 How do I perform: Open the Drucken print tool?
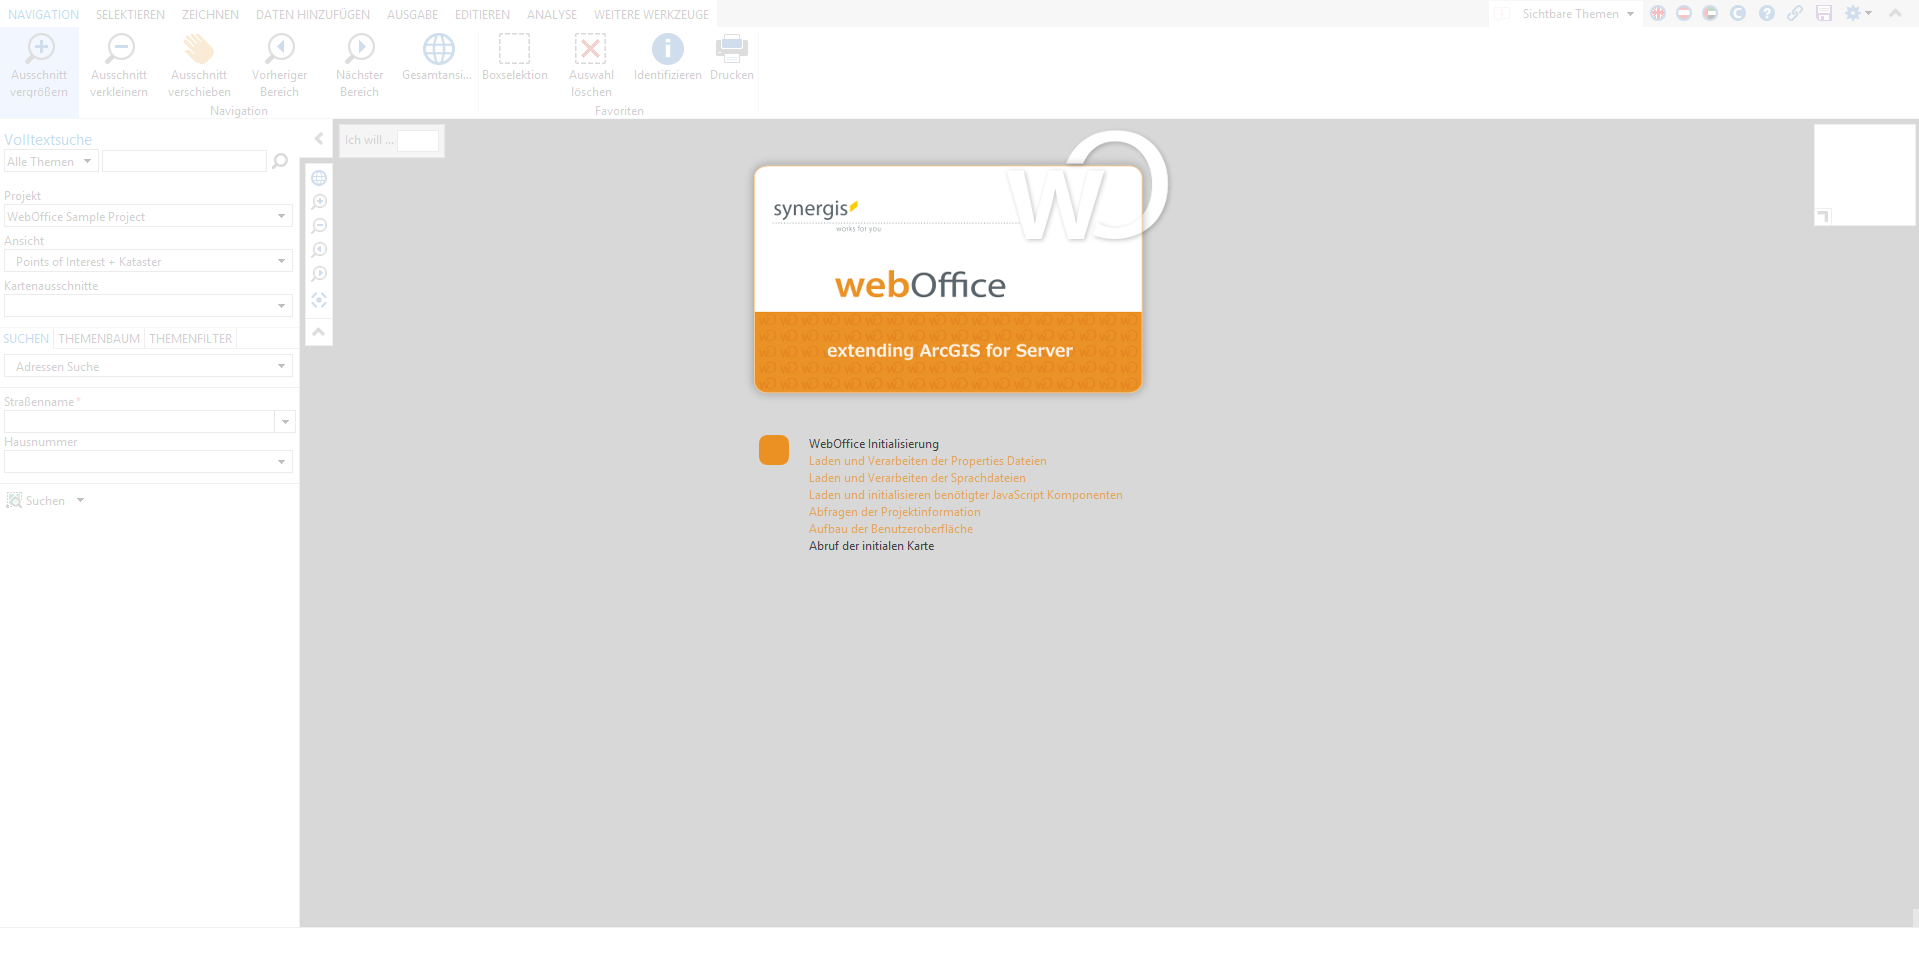point(731,48)
